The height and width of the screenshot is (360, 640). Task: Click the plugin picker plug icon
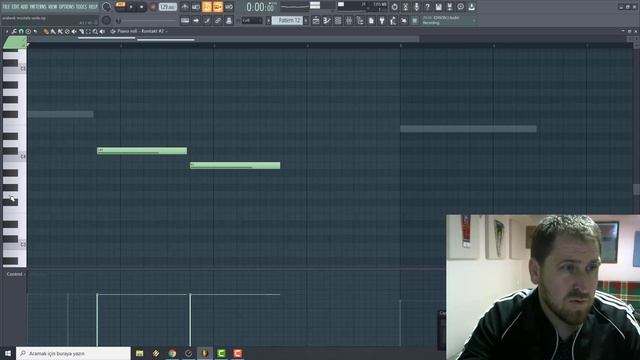[x=382, y=20]
